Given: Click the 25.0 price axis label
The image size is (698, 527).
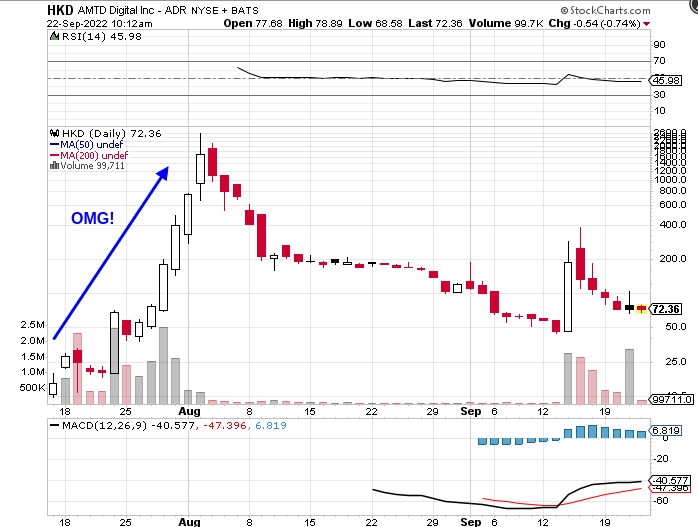Looking at the screenshot, I should click(x=675, y=361).
